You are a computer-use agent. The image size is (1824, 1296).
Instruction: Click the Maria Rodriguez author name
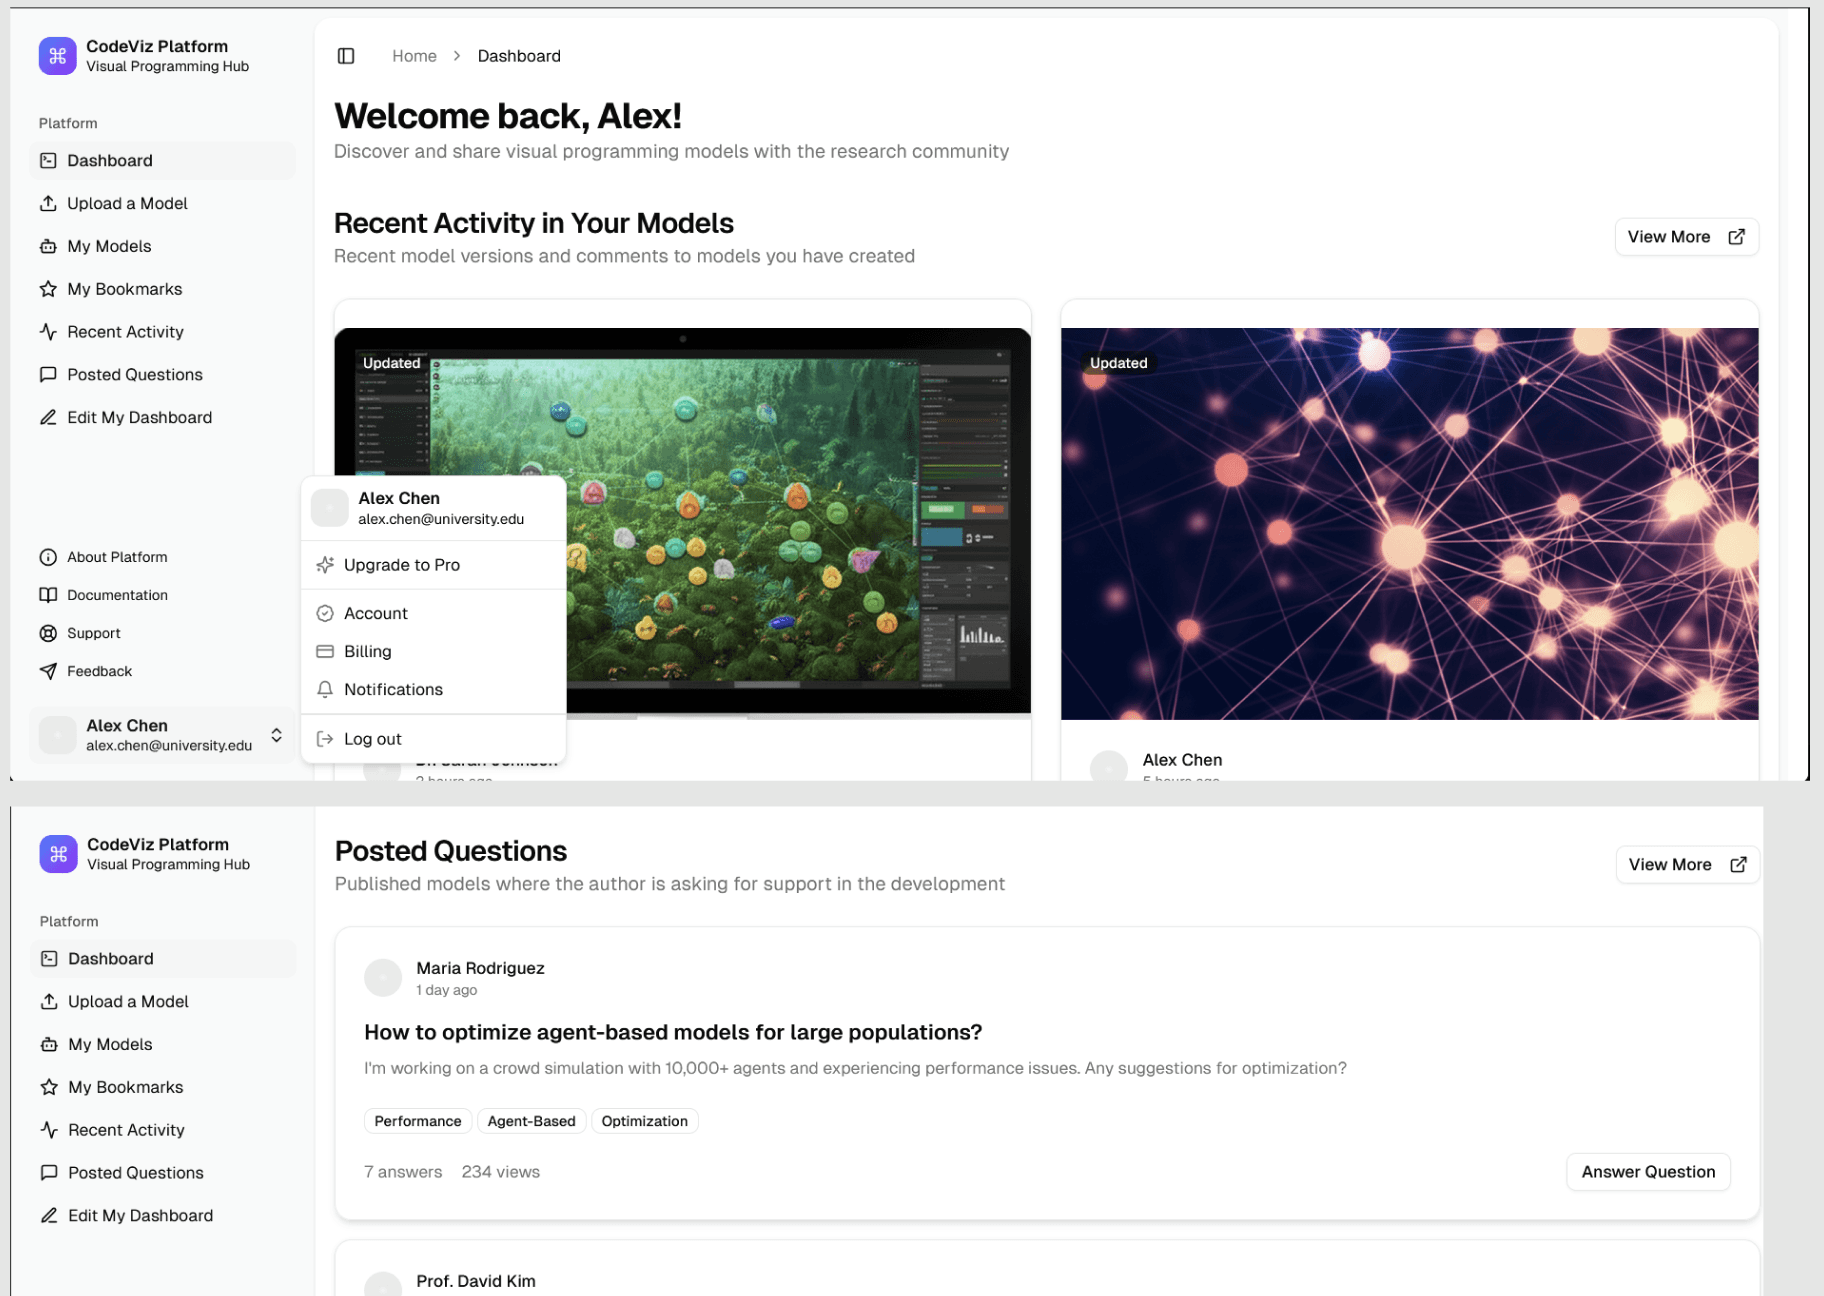pos(480,968)
